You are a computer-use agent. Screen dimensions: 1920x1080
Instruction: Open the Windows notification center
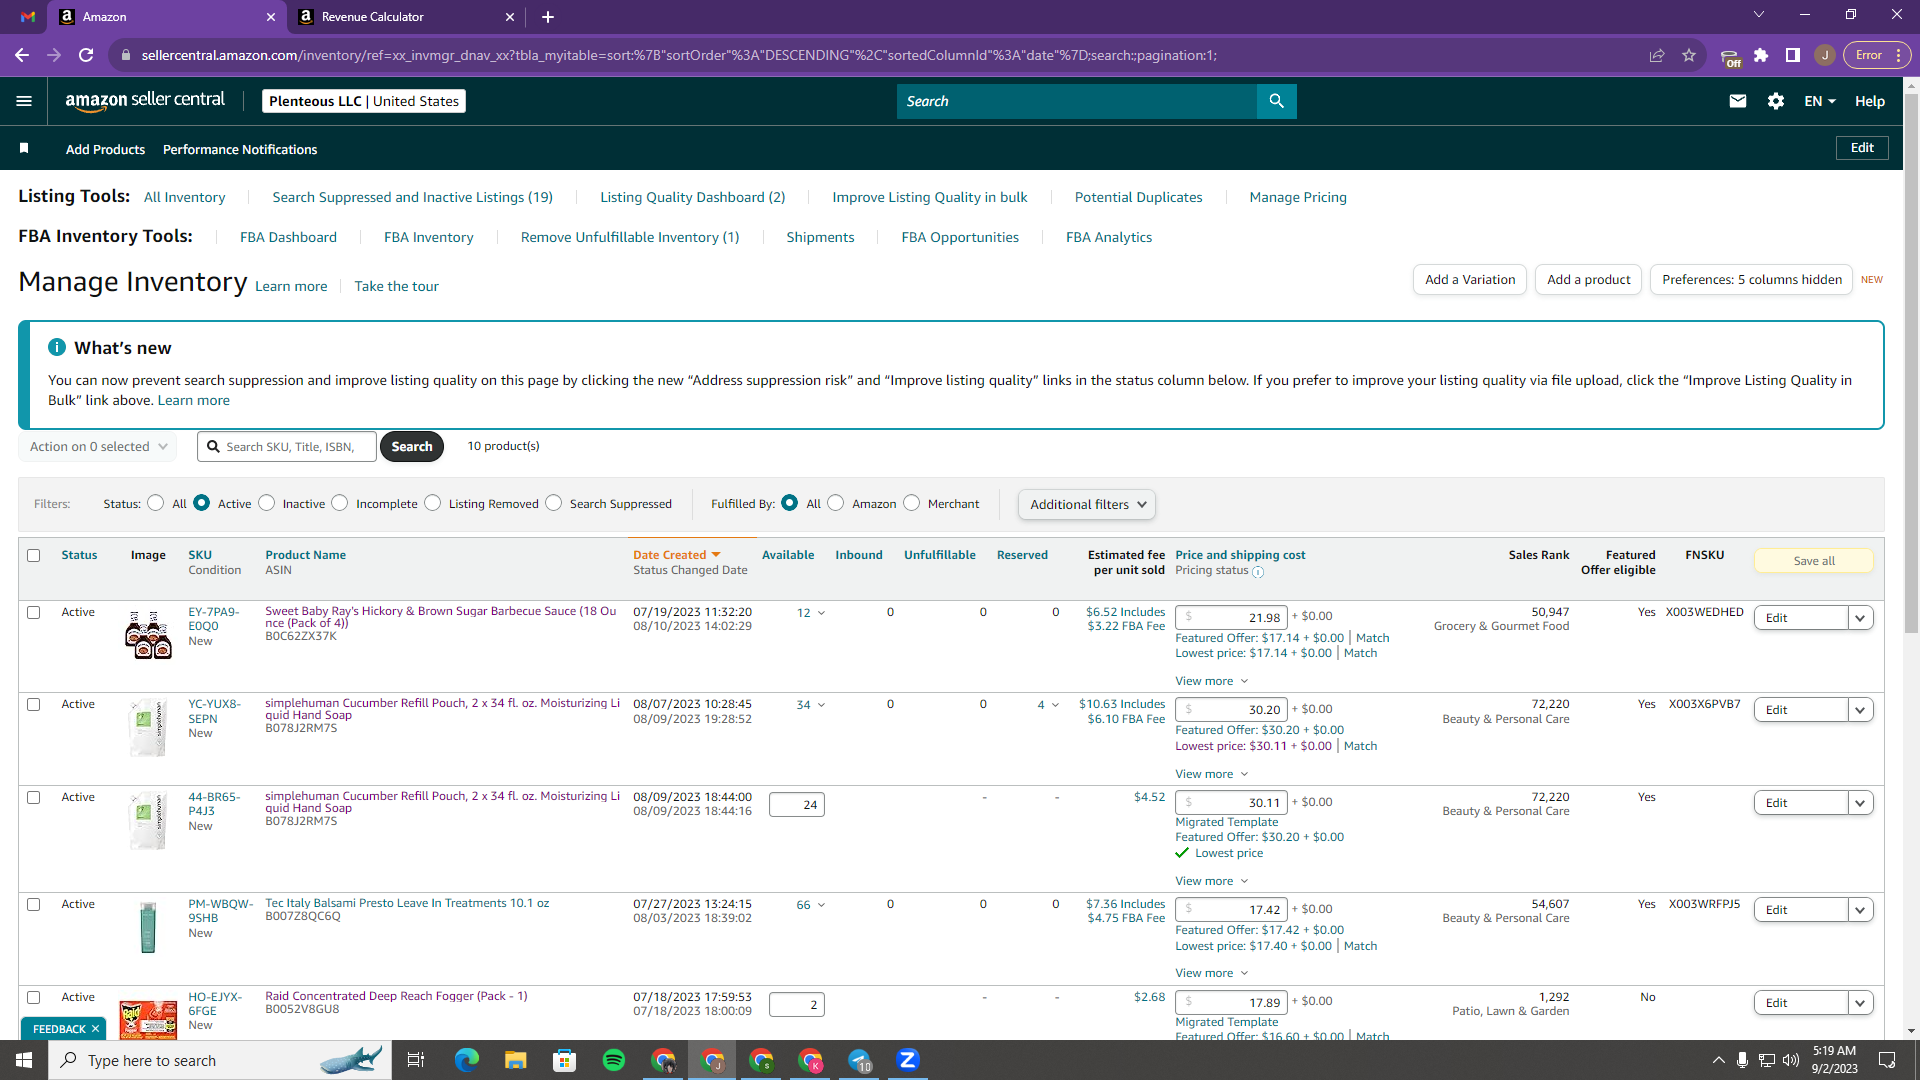1888,1060
